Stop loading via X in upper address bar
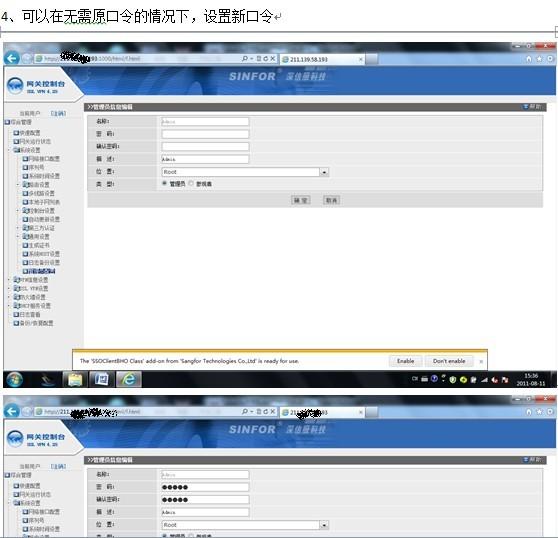Screen dimensions: 558x538 [x=273, y=58]
